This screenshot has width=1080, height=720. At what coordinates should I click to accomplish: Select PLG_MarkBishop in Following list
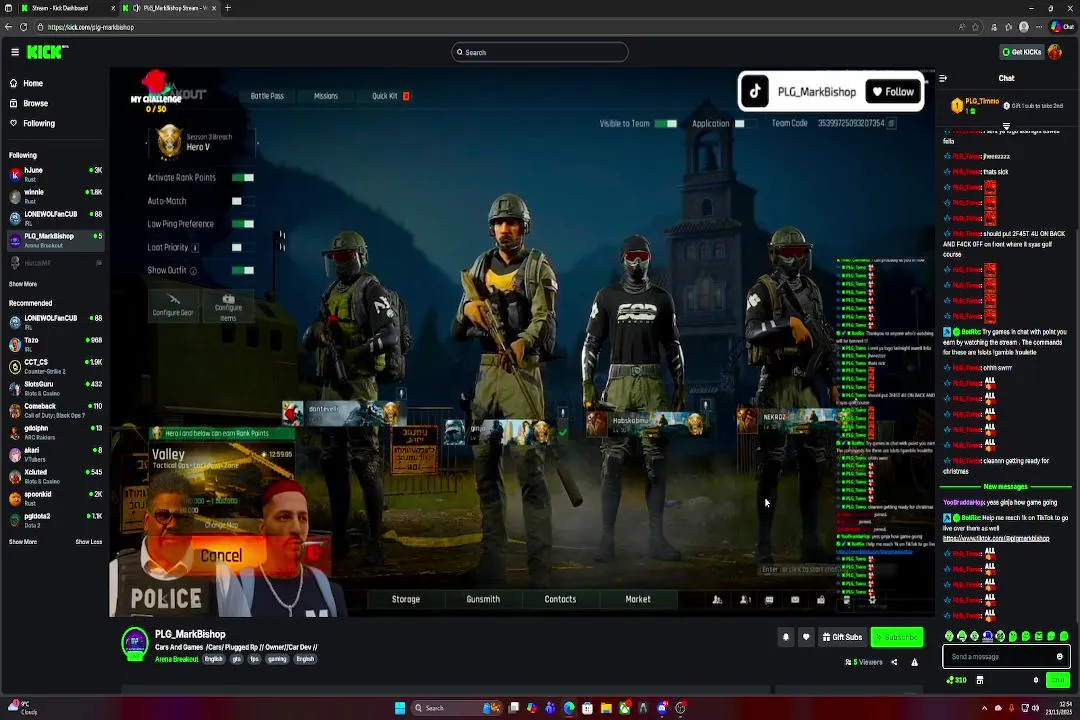pos(55,240)
